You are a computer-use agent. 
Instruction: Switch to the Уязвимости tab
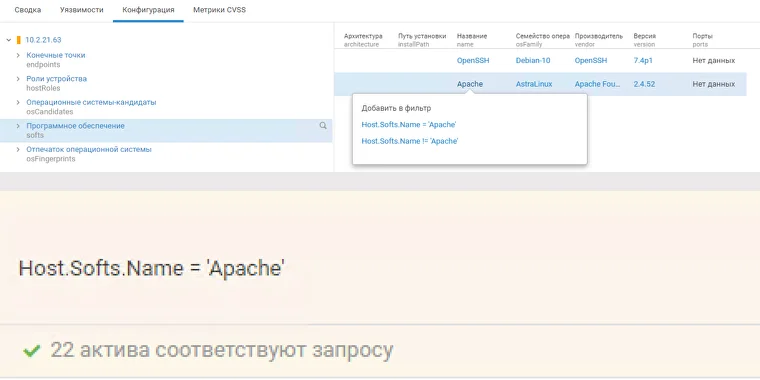(x=81, y=10)
